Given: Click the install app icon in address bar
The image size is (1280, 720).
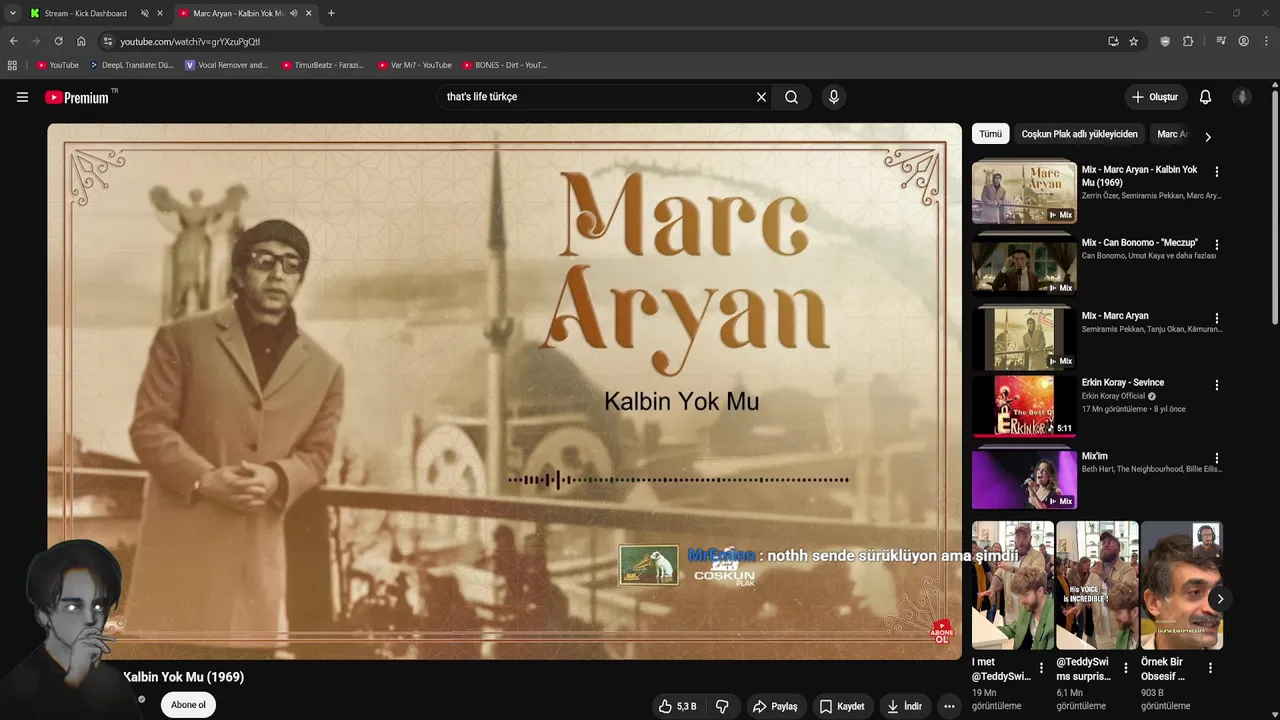Looking at the screenshot, I should [x=1113, y=41].
